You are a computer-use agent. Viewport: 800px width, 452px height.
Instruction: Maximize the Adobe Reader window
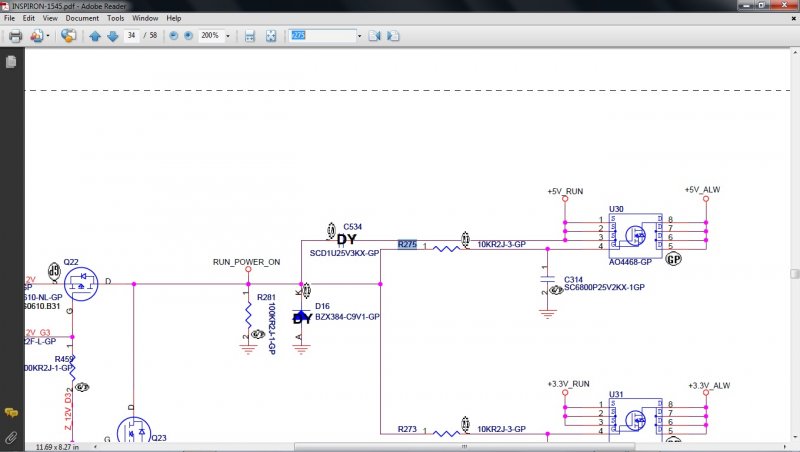coord(762,5)
